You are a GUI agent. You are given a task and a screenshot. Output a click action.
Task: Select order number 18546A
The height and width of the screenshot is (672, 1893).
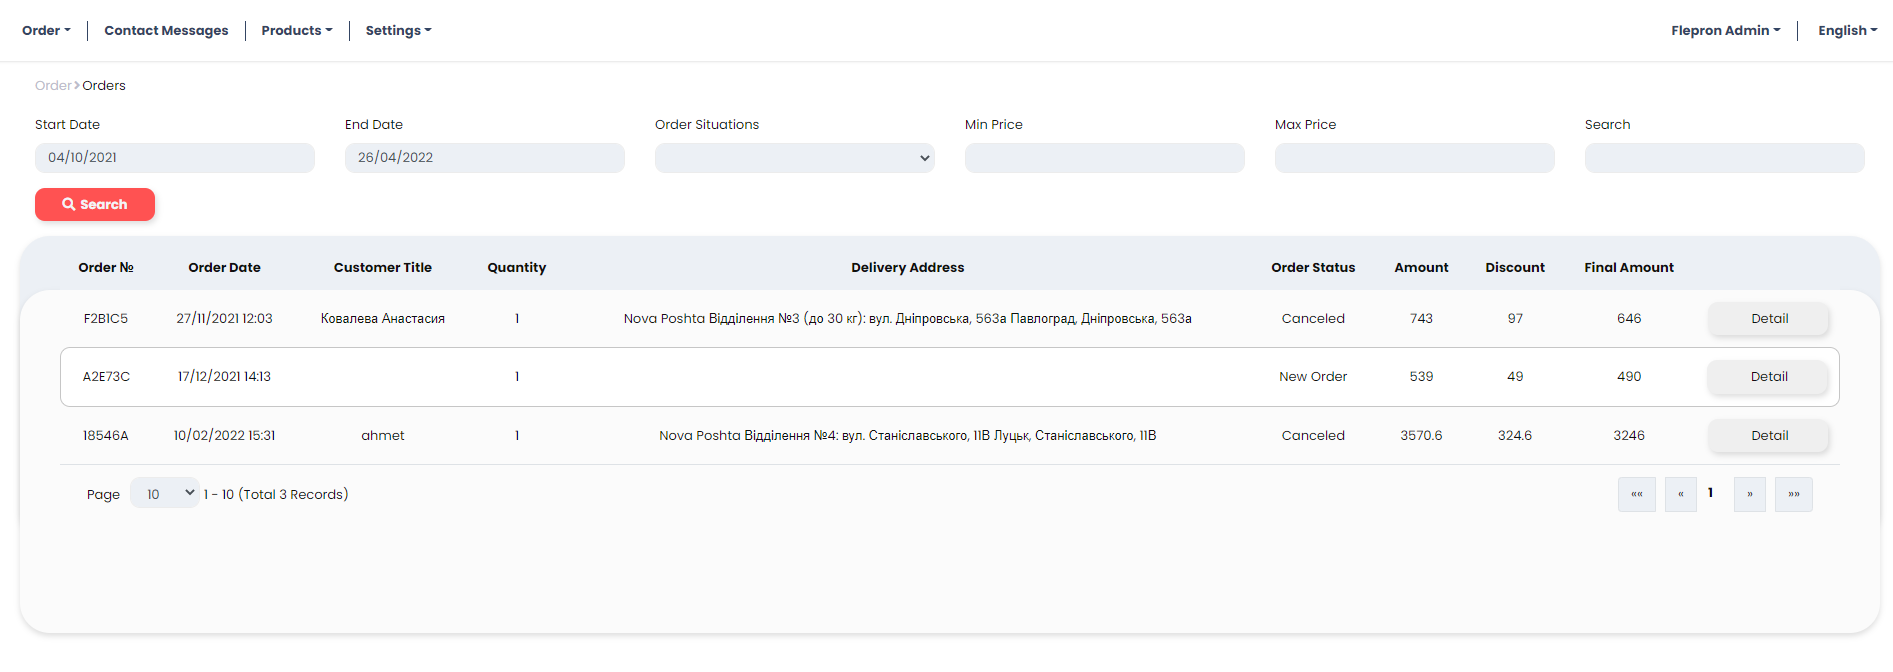pyautogui.click(x=106, y=435)
